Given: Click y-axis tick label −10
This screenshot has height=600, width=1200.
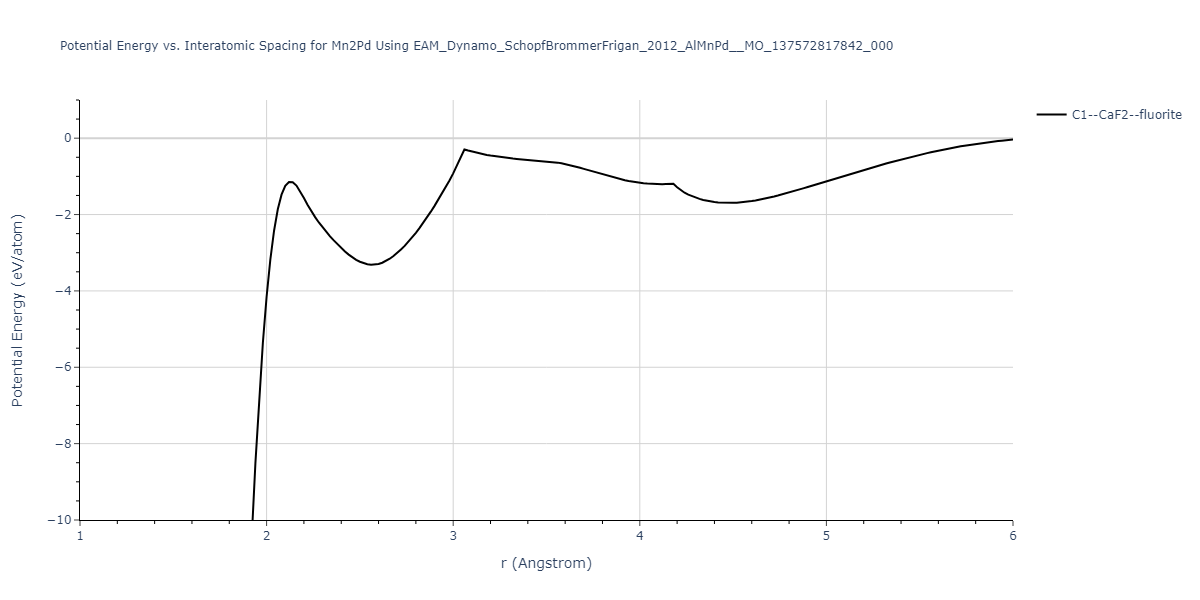Looking at the screenshot, I should pyautogui.click(x=60, y=520).
